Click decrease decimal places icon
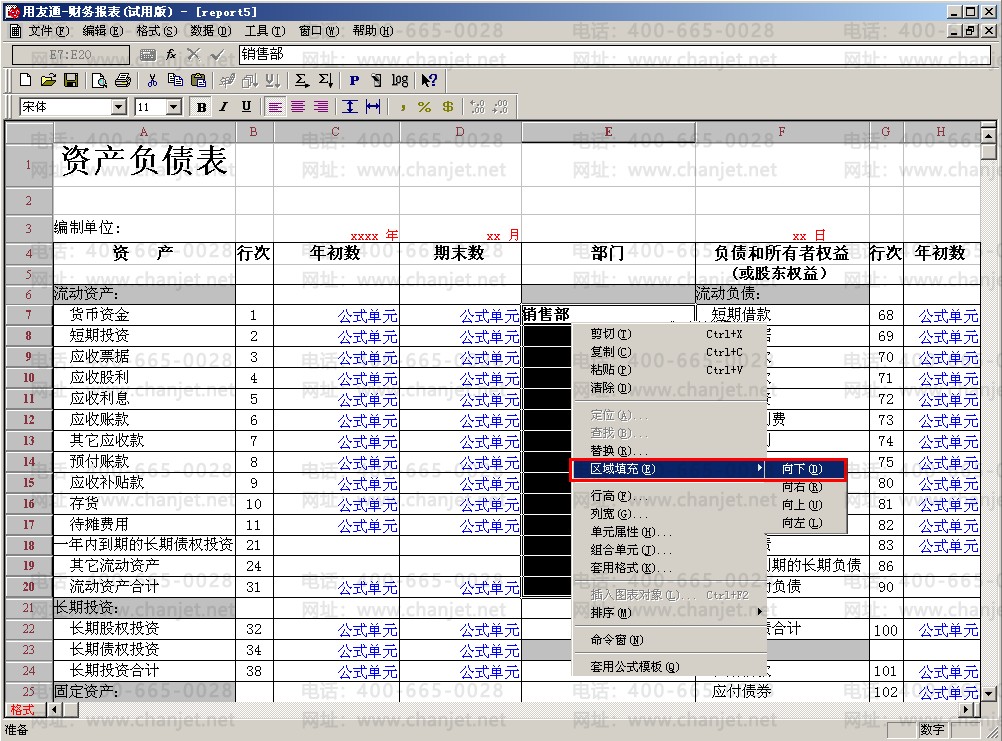The image size is (1002, 741). point(500,107)
